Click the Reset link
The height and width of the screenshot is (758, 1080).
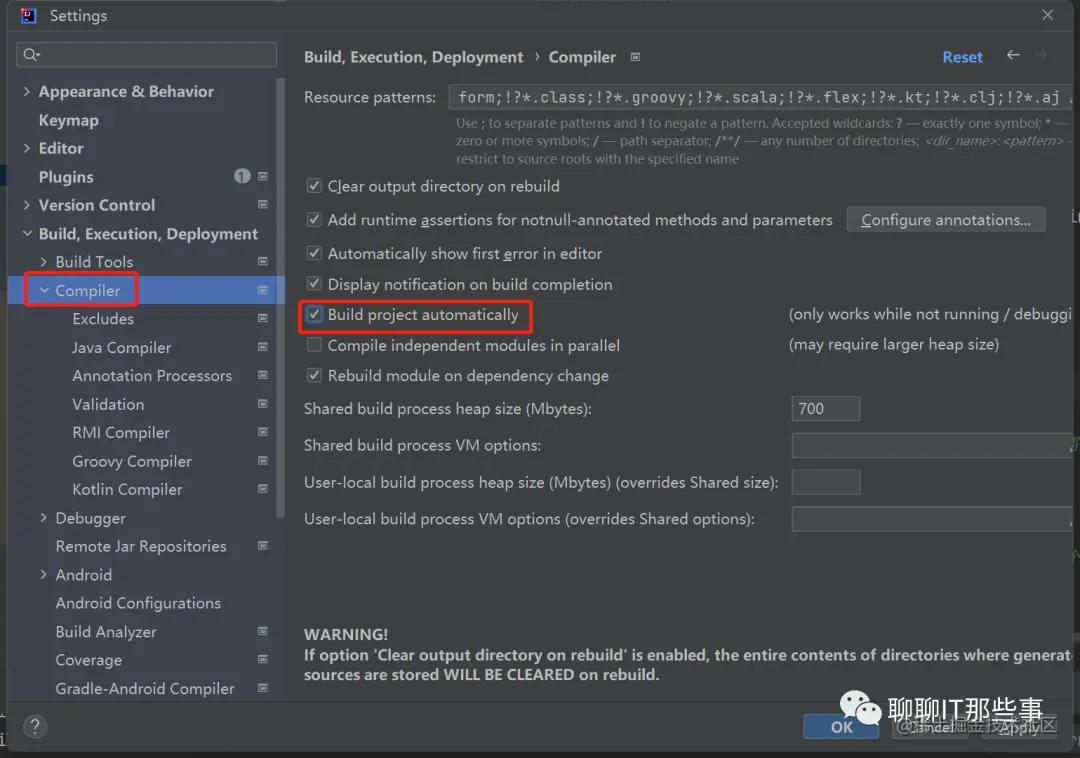point(962,57)
